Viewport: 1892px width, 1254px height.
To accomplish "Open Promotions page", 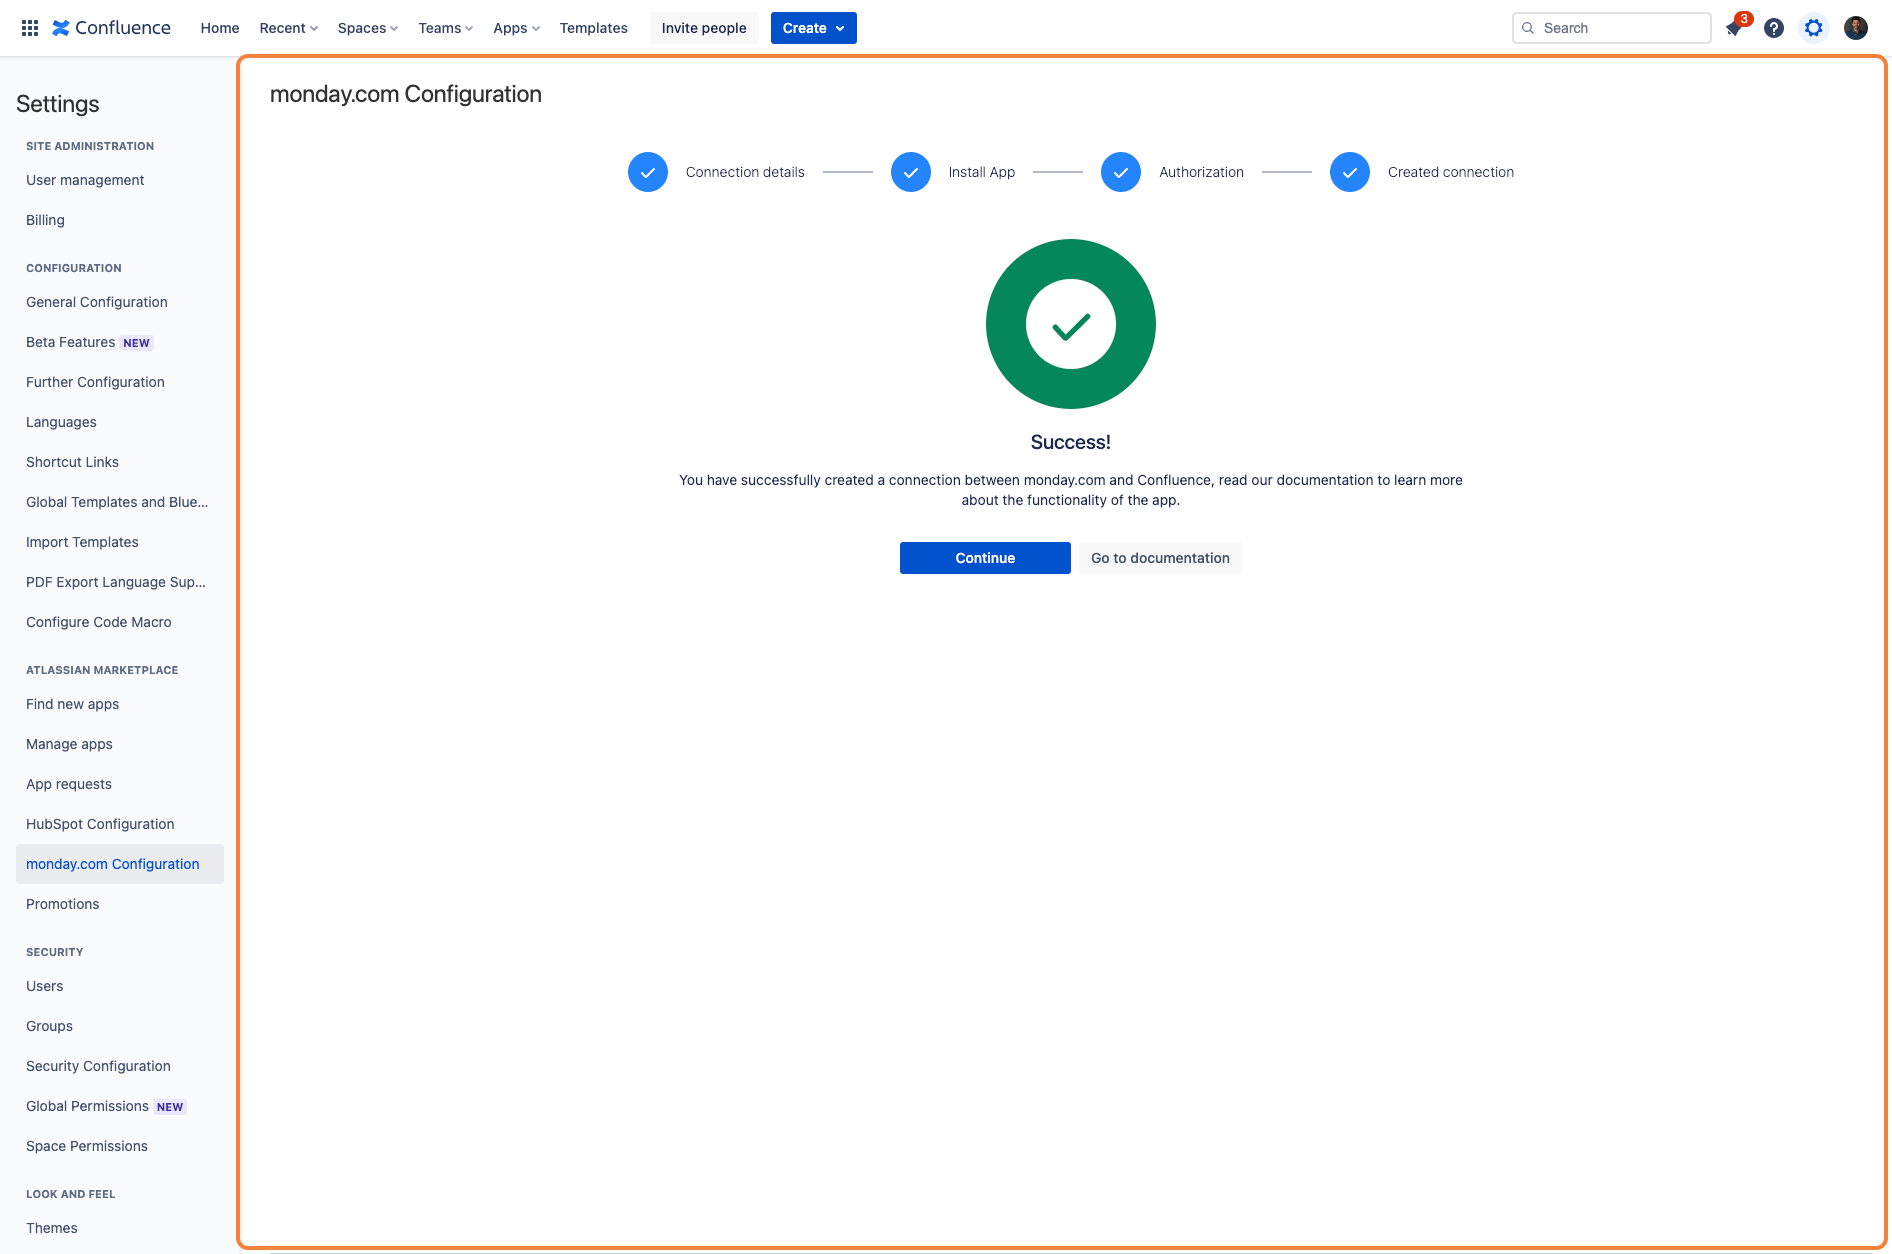I will pyautogui.click(x=120, y=904).
